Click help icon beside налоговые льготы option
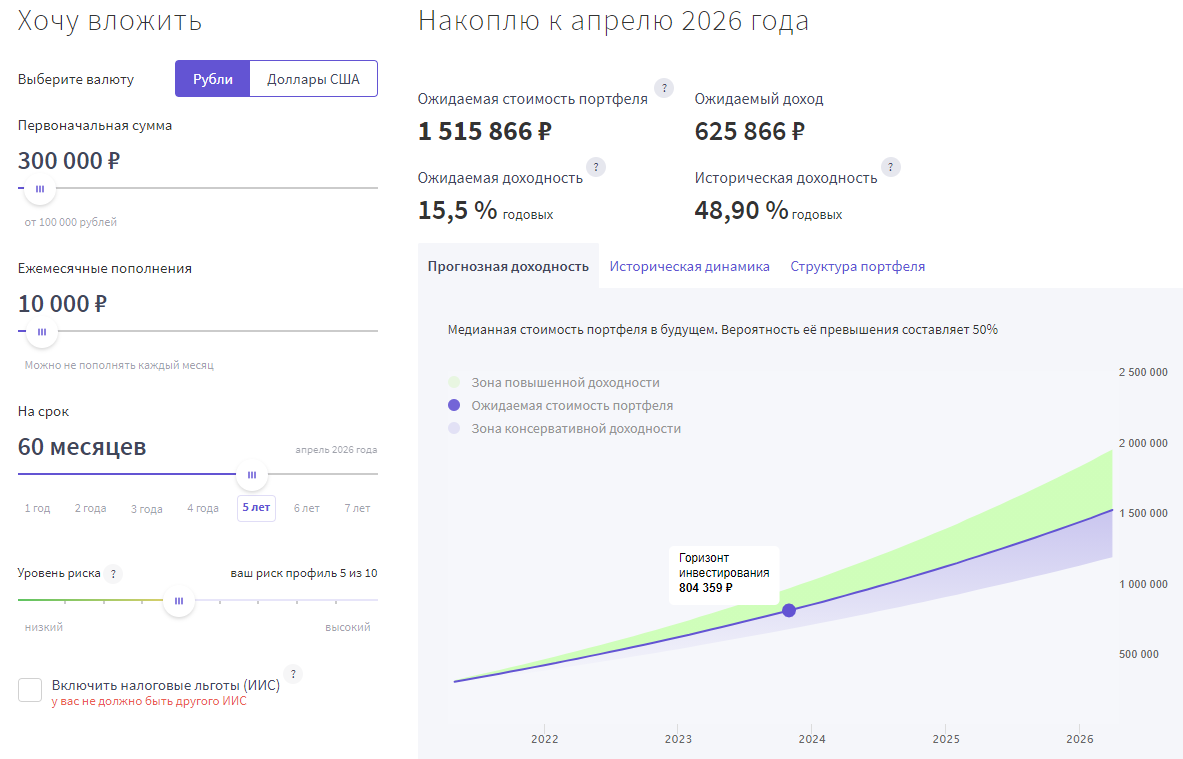Image resolution: width=1183 pixels, height=759 pixels. 292,674
